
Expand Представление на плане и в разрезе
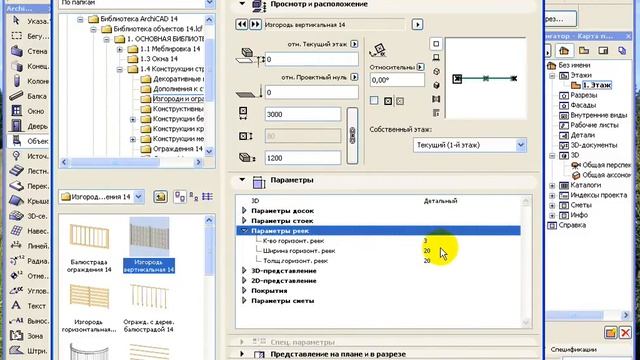click(x=242, y=353)
